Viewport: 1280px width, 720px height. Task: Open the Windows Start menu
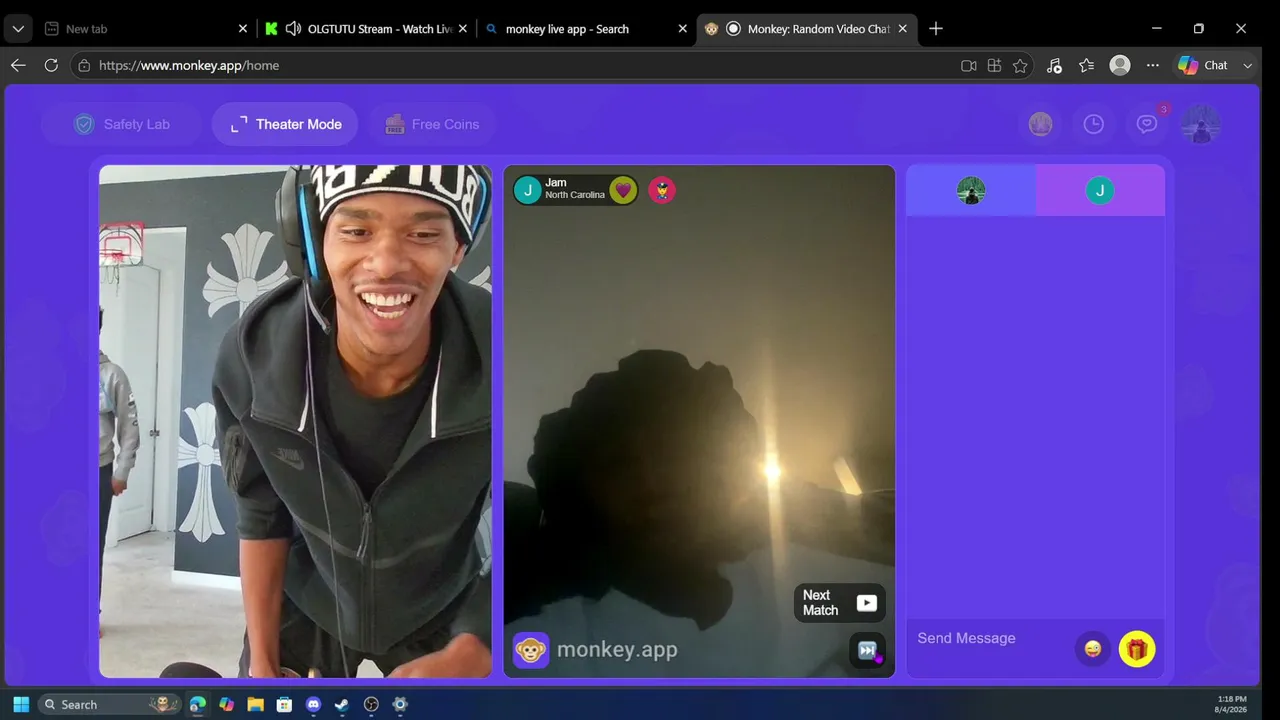[x=21, y=704]
